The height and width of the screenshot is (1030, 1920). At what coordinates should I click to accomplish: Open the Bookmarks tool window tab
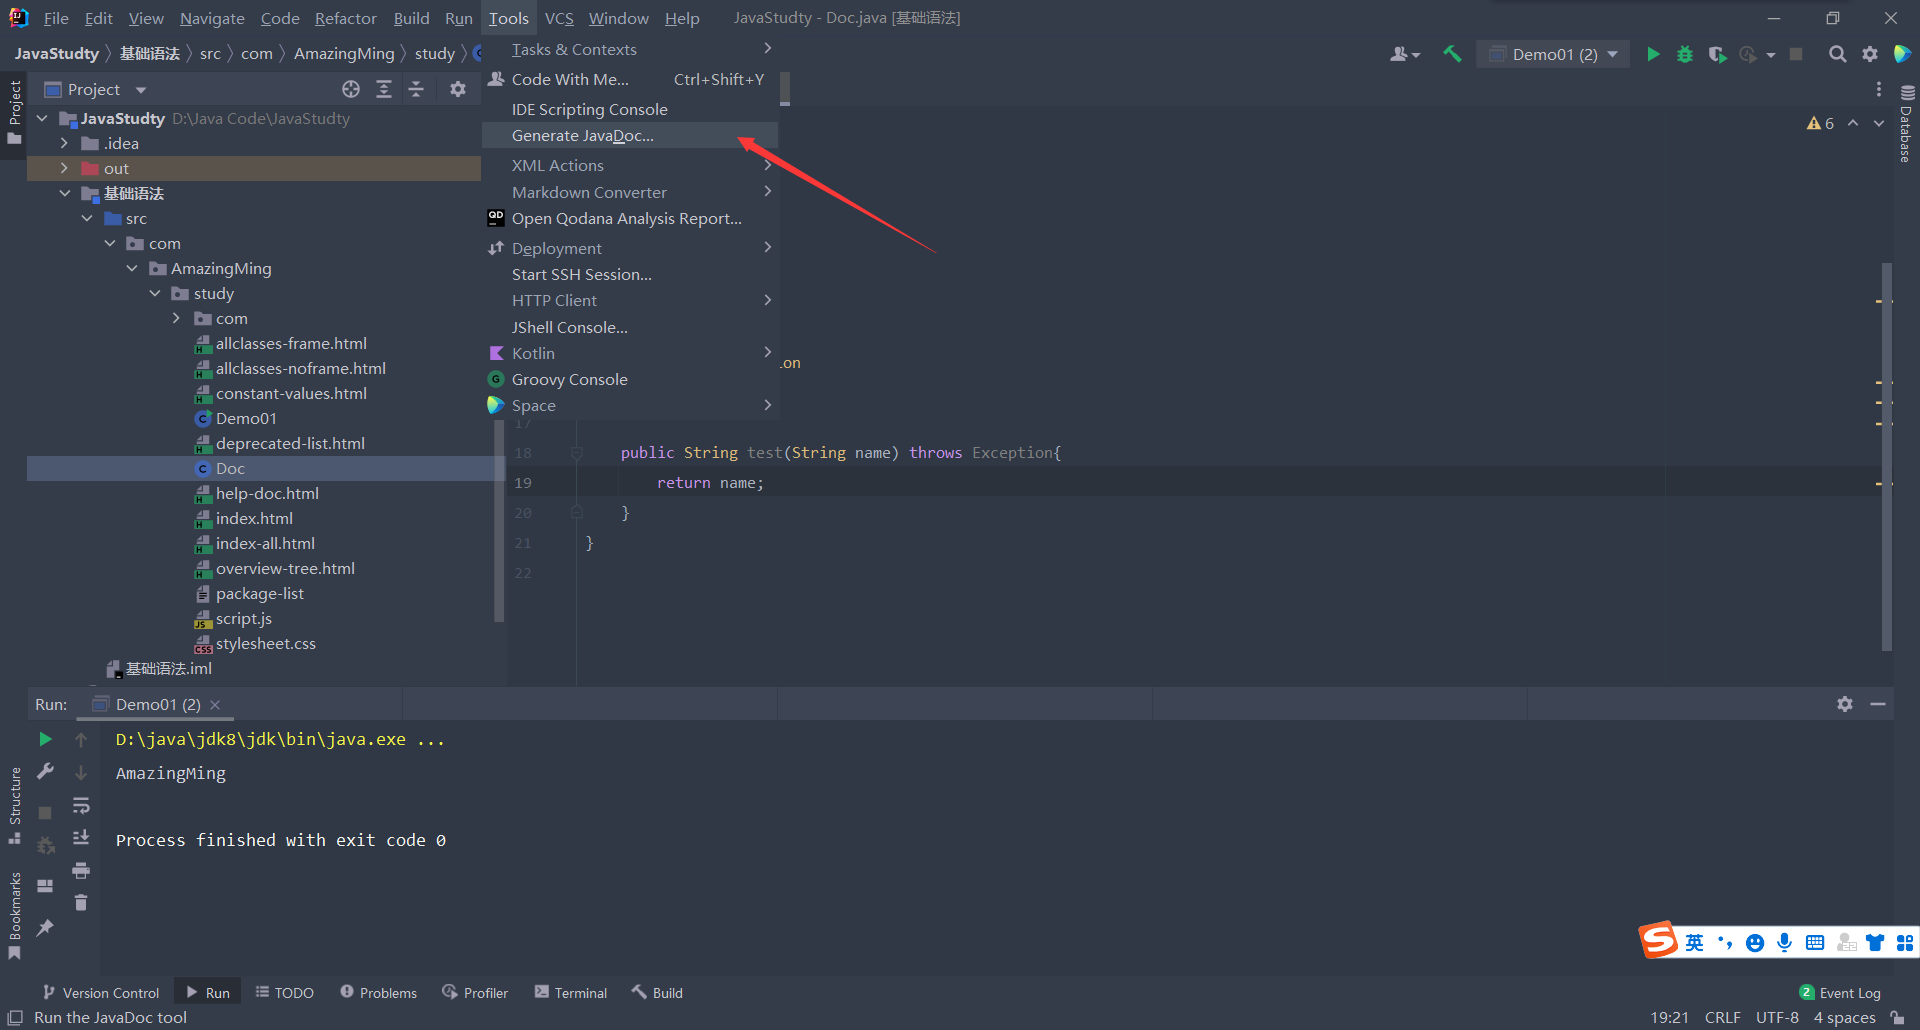(x=14, y=914)
